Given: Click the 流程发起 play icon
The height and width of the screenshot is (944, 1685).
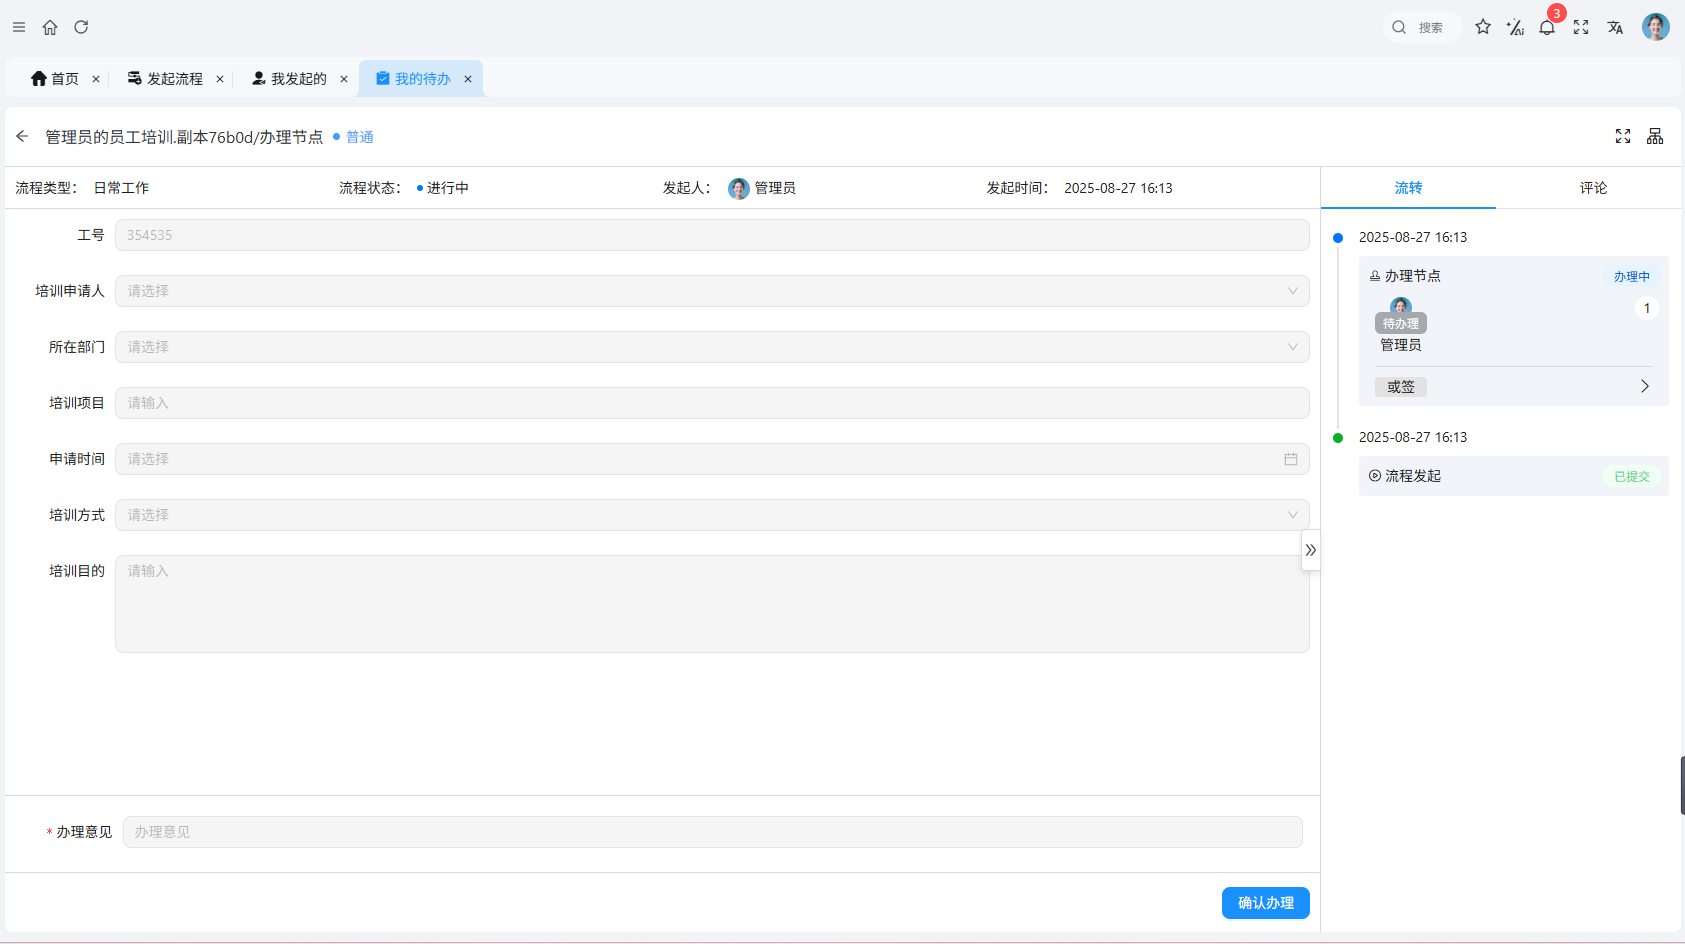Looking at the screenshot, I should (1375, 476).
